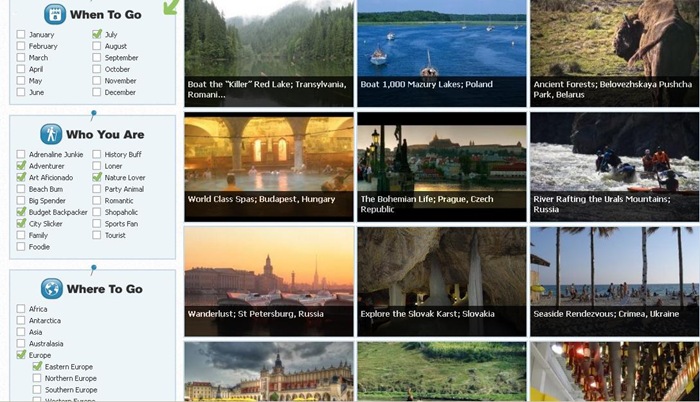The height and width of the screenshot is (402, 700).
Task: Click the 'Wanderlust; St Petersburg, Russia' caption
Action: point(255,314)
